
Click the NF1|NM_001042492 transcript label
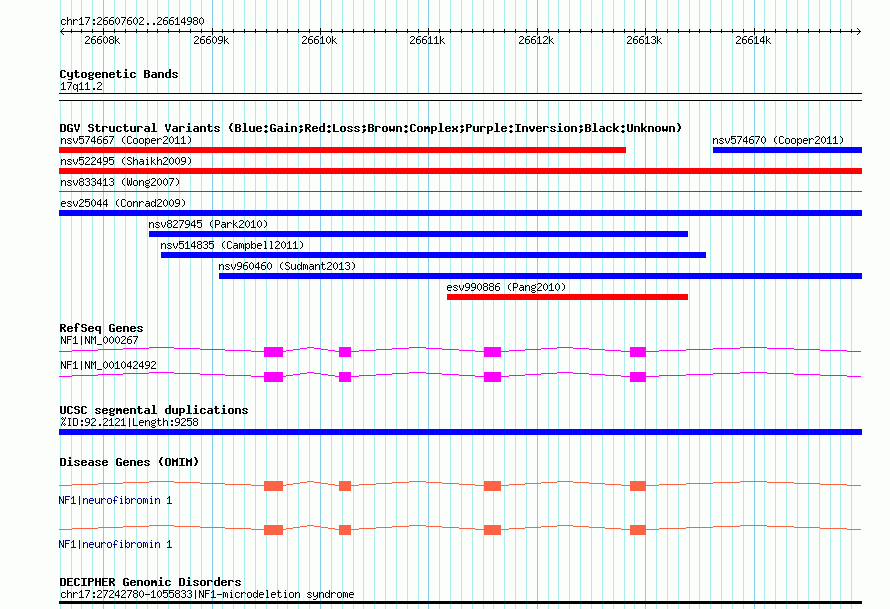[x=108, y=365]
